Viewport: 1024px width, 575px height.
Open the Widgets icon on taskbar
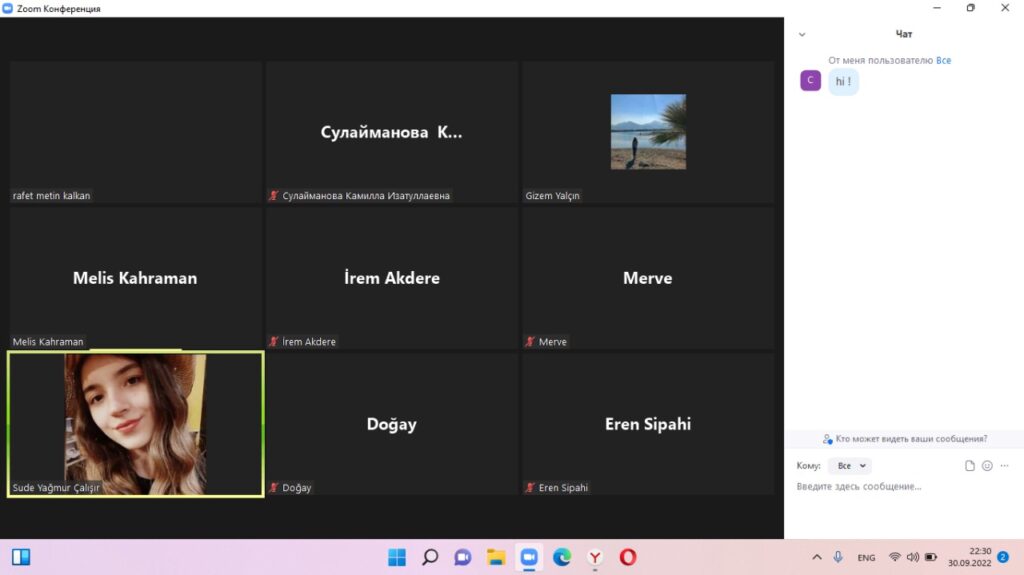[x=21, y=557]
